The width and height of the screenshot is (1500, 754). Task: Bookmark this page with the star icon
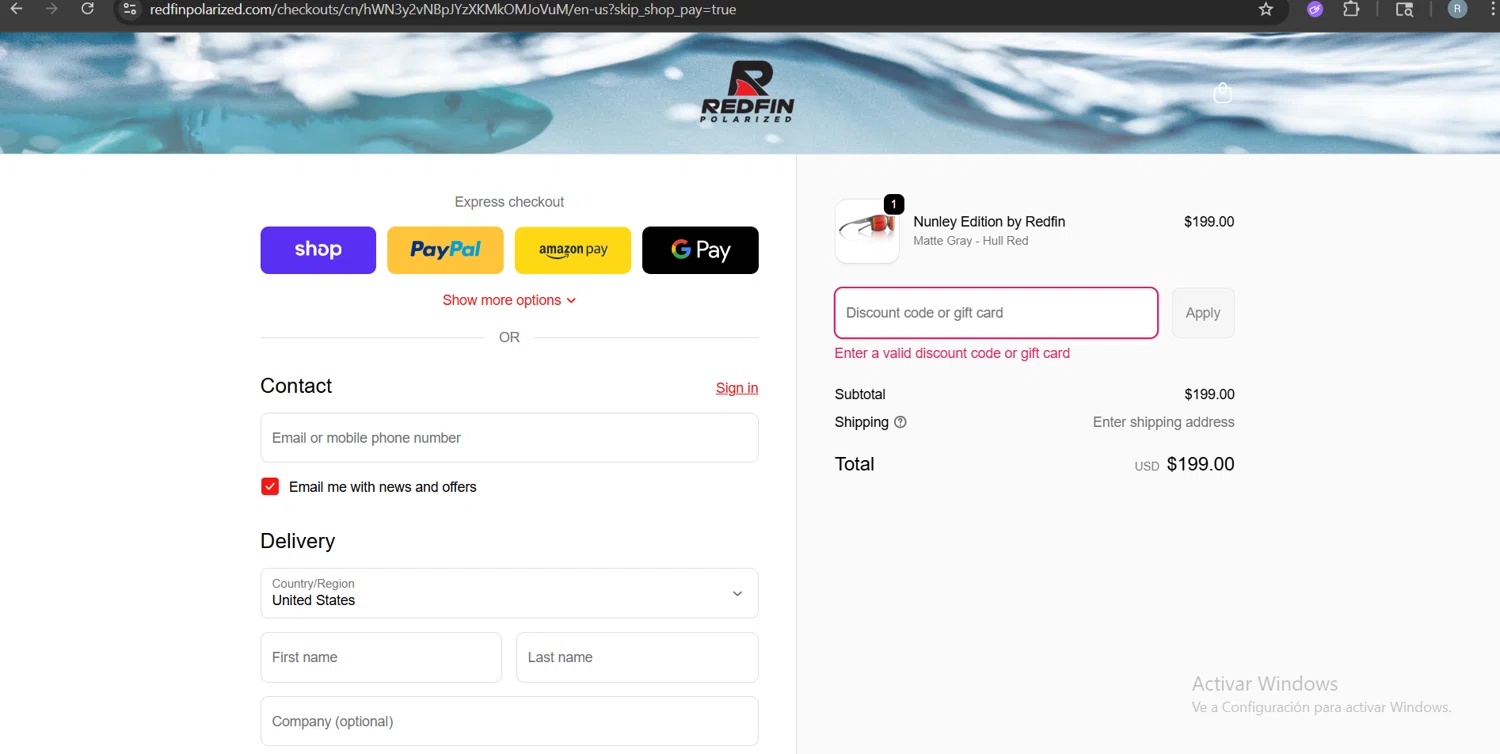pos(1266,9)
